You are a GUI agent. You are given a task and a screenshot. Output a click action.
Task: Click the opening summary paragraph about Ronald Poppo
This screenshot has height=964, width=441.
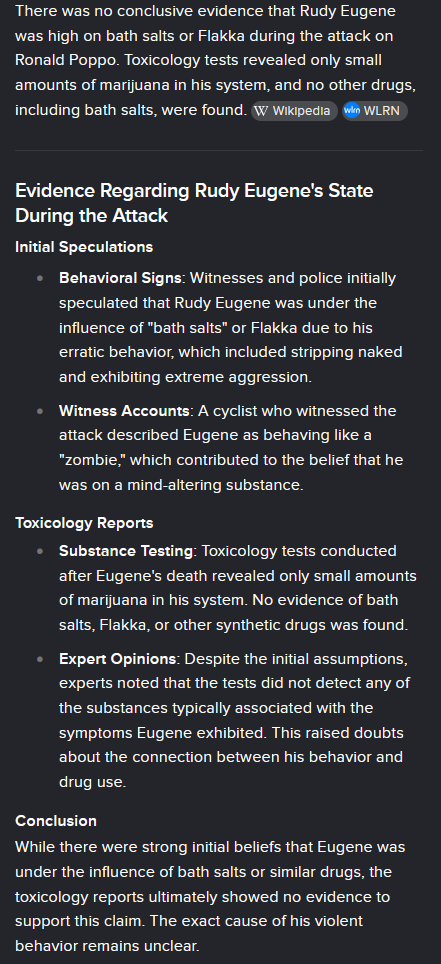coord(215,61)
